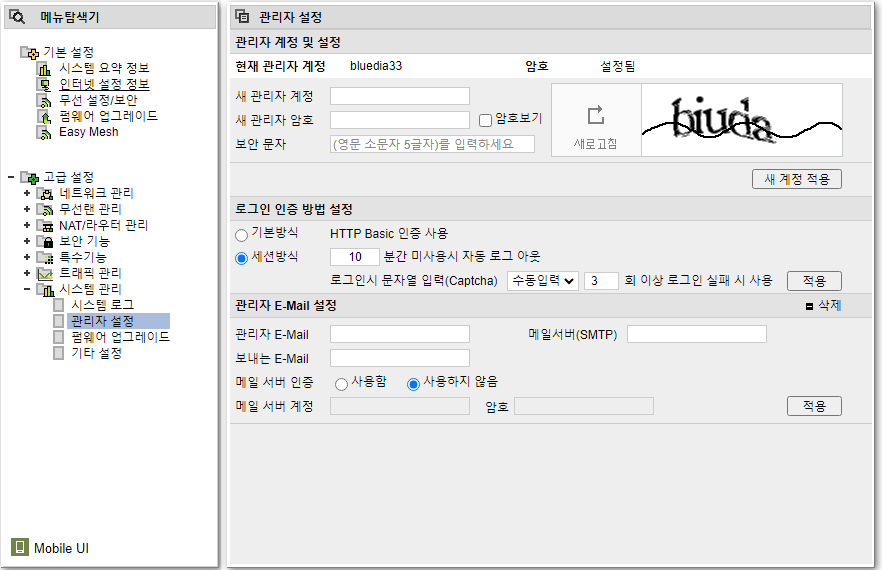Expand the NAT/라우터 관리 node
This screenshot has height=570, width=882.
point(26,225)
